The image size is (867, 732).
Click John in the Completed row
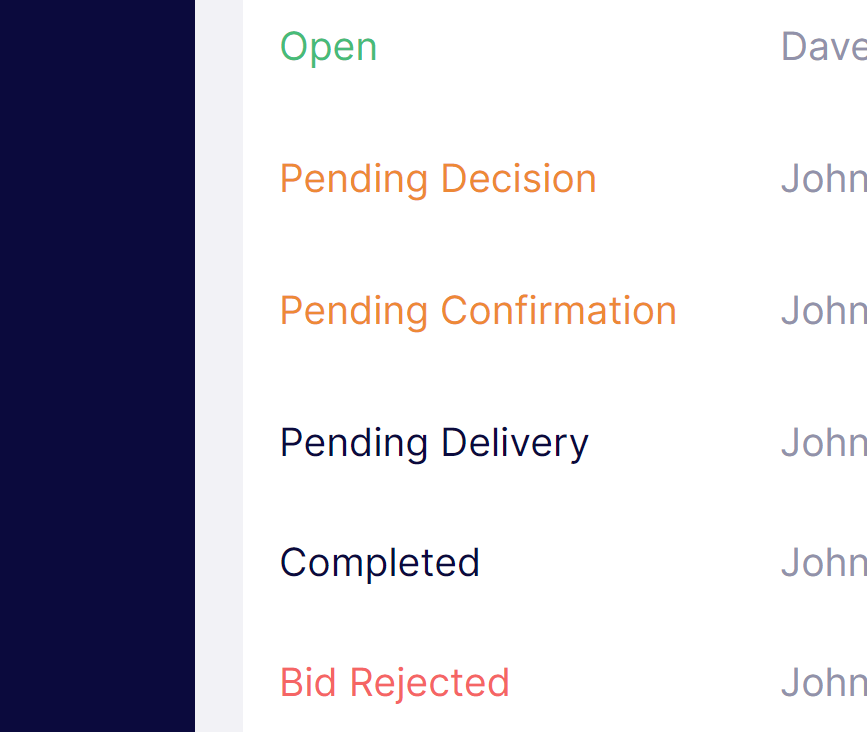click(x=824, y=563)
